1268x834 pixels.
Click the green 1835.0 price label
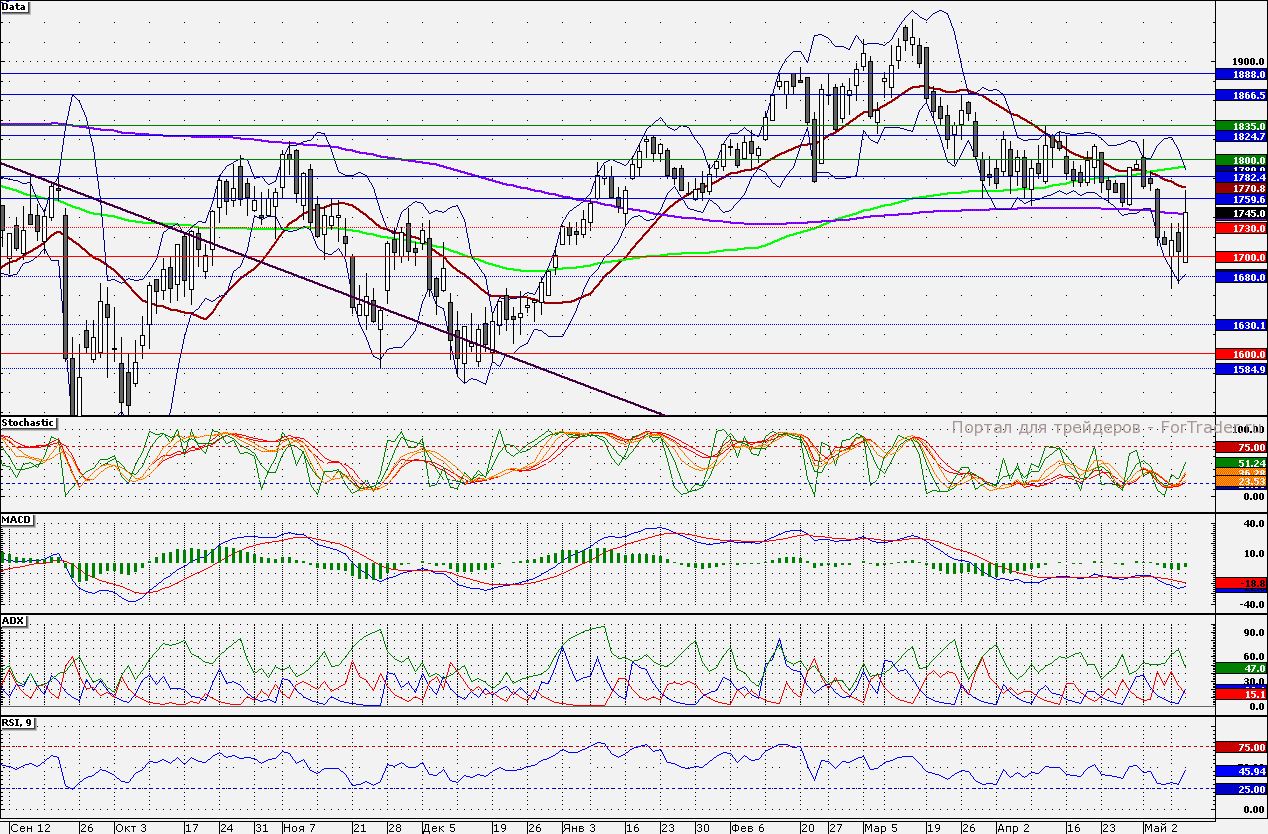[x=1241, y=126]
